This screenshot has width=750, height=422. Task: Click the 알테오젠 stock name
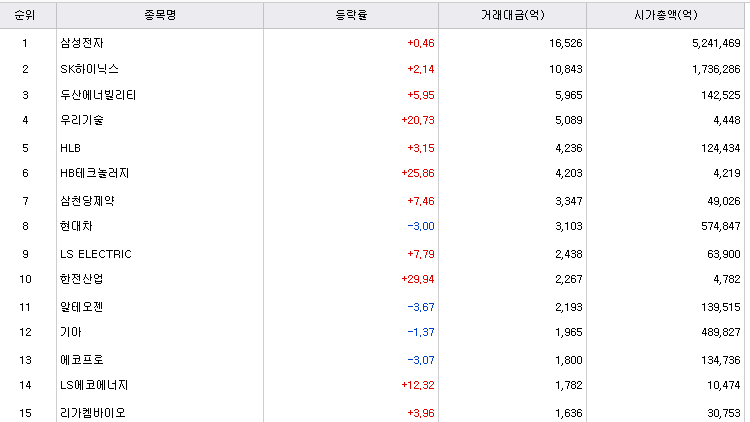tap(82, 307)
